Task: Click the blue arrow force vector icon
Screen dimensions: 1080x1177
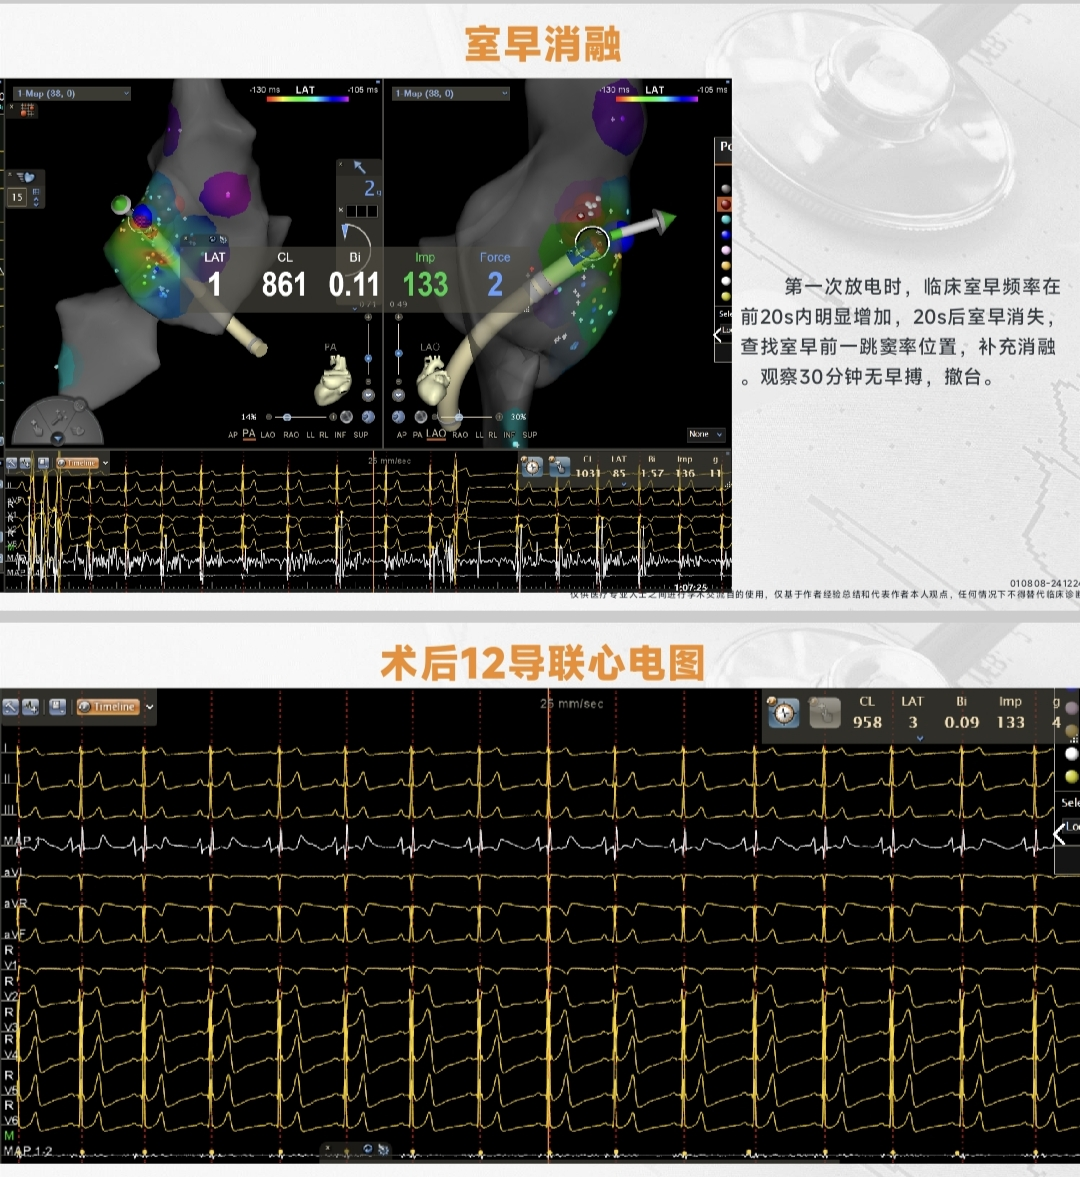Action: point(359,167)
